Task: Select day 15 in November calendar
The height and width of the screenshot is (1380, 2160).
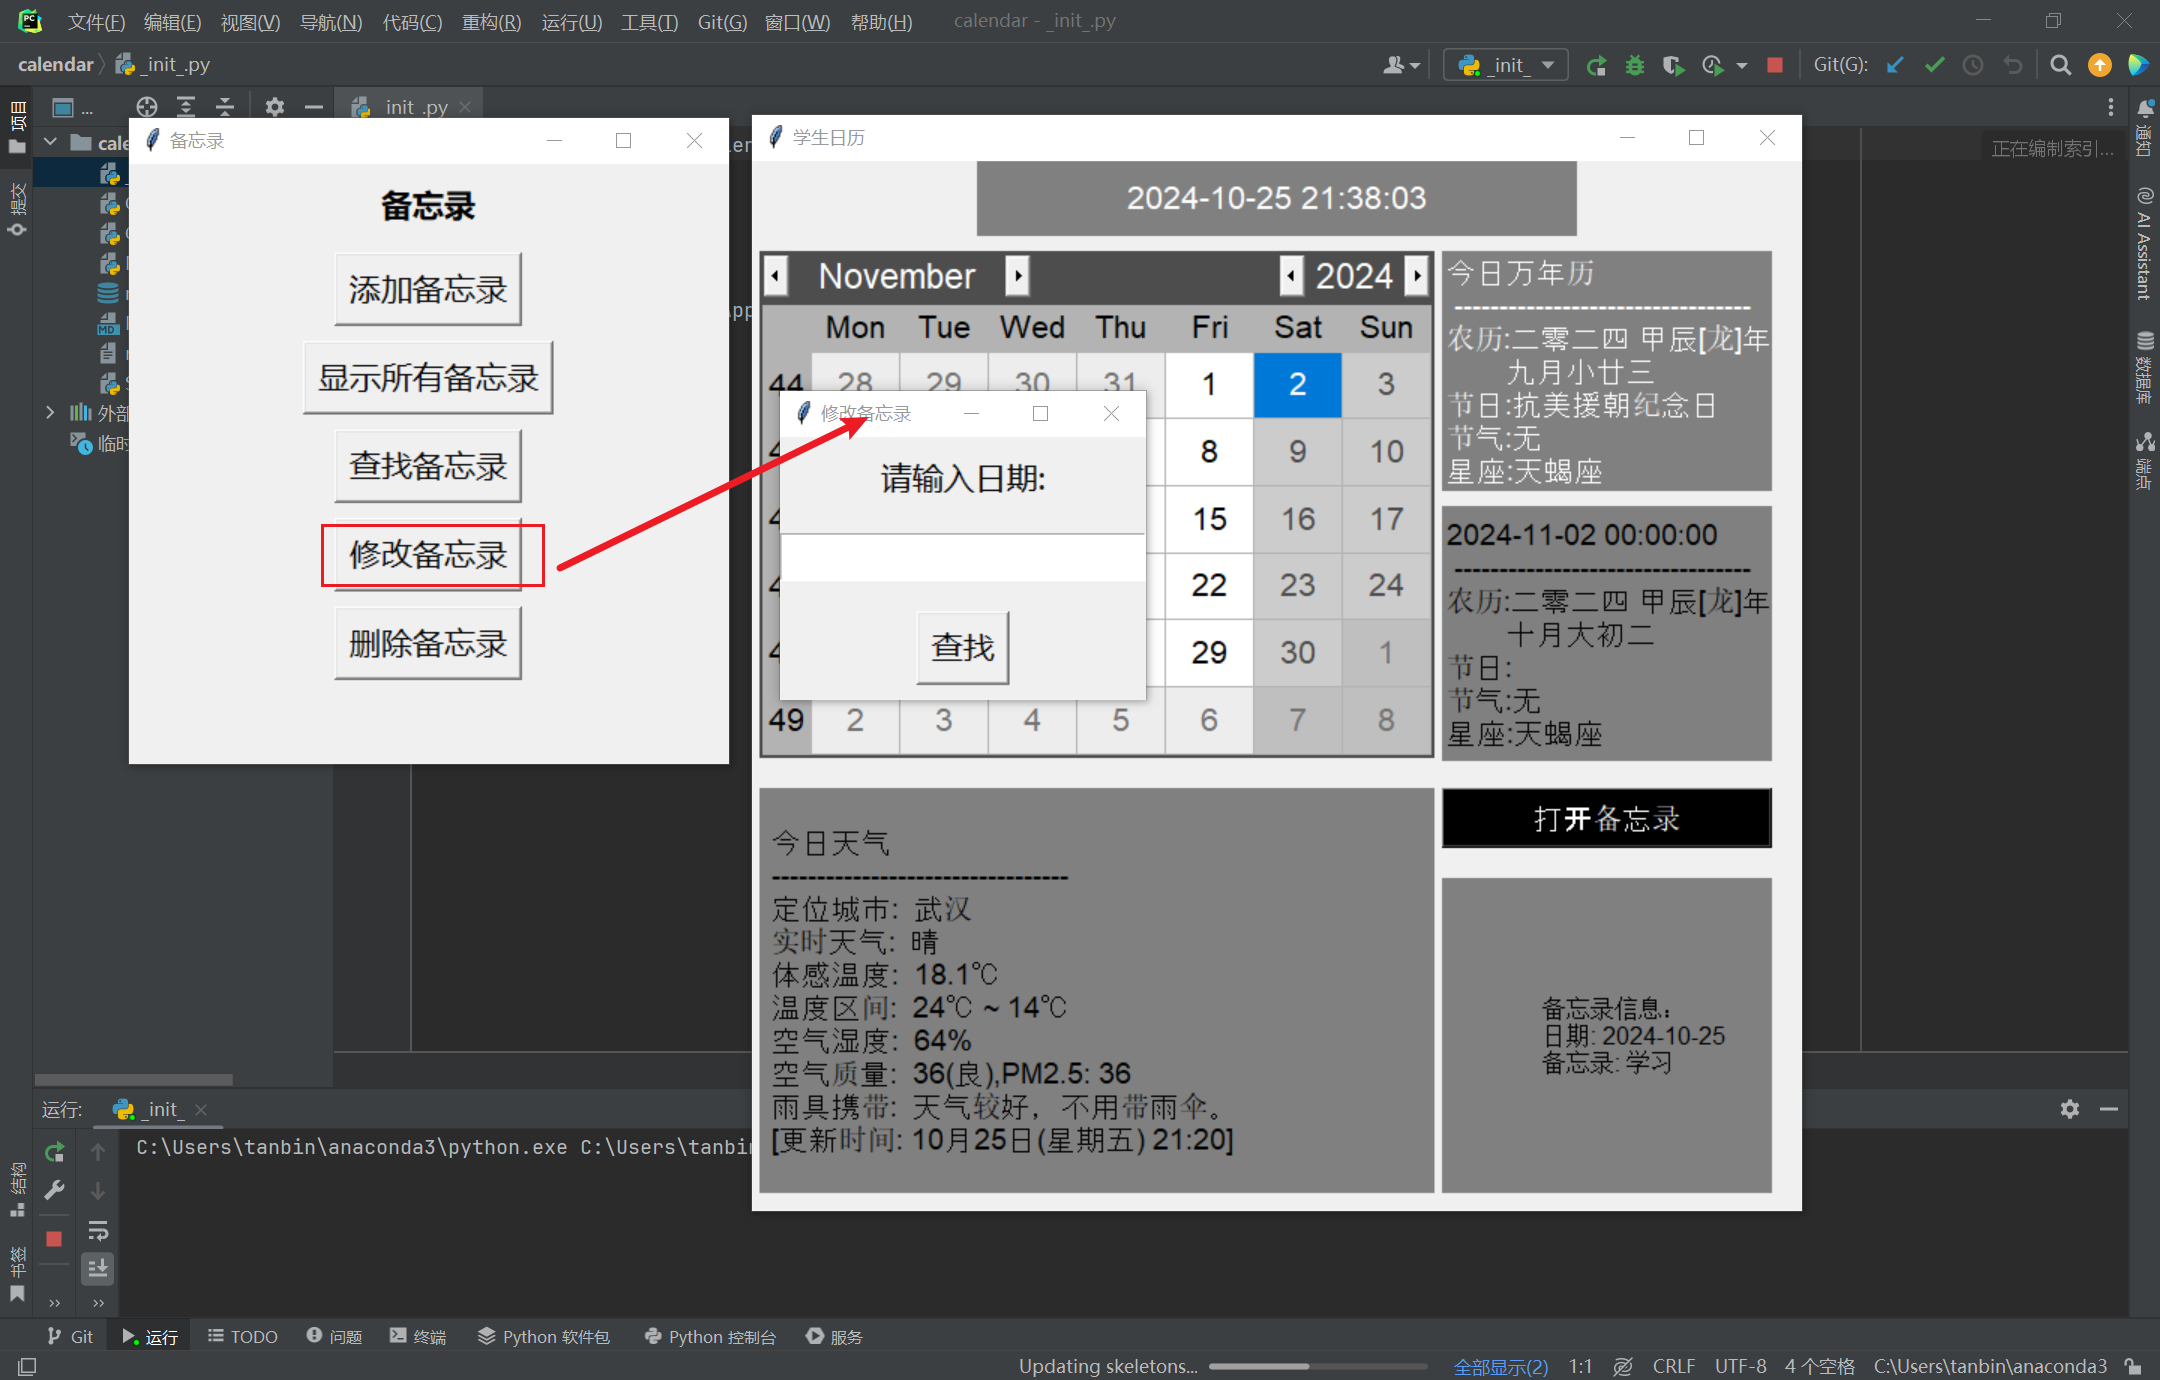Action: pyautogui.click(x=1209, y=519)
